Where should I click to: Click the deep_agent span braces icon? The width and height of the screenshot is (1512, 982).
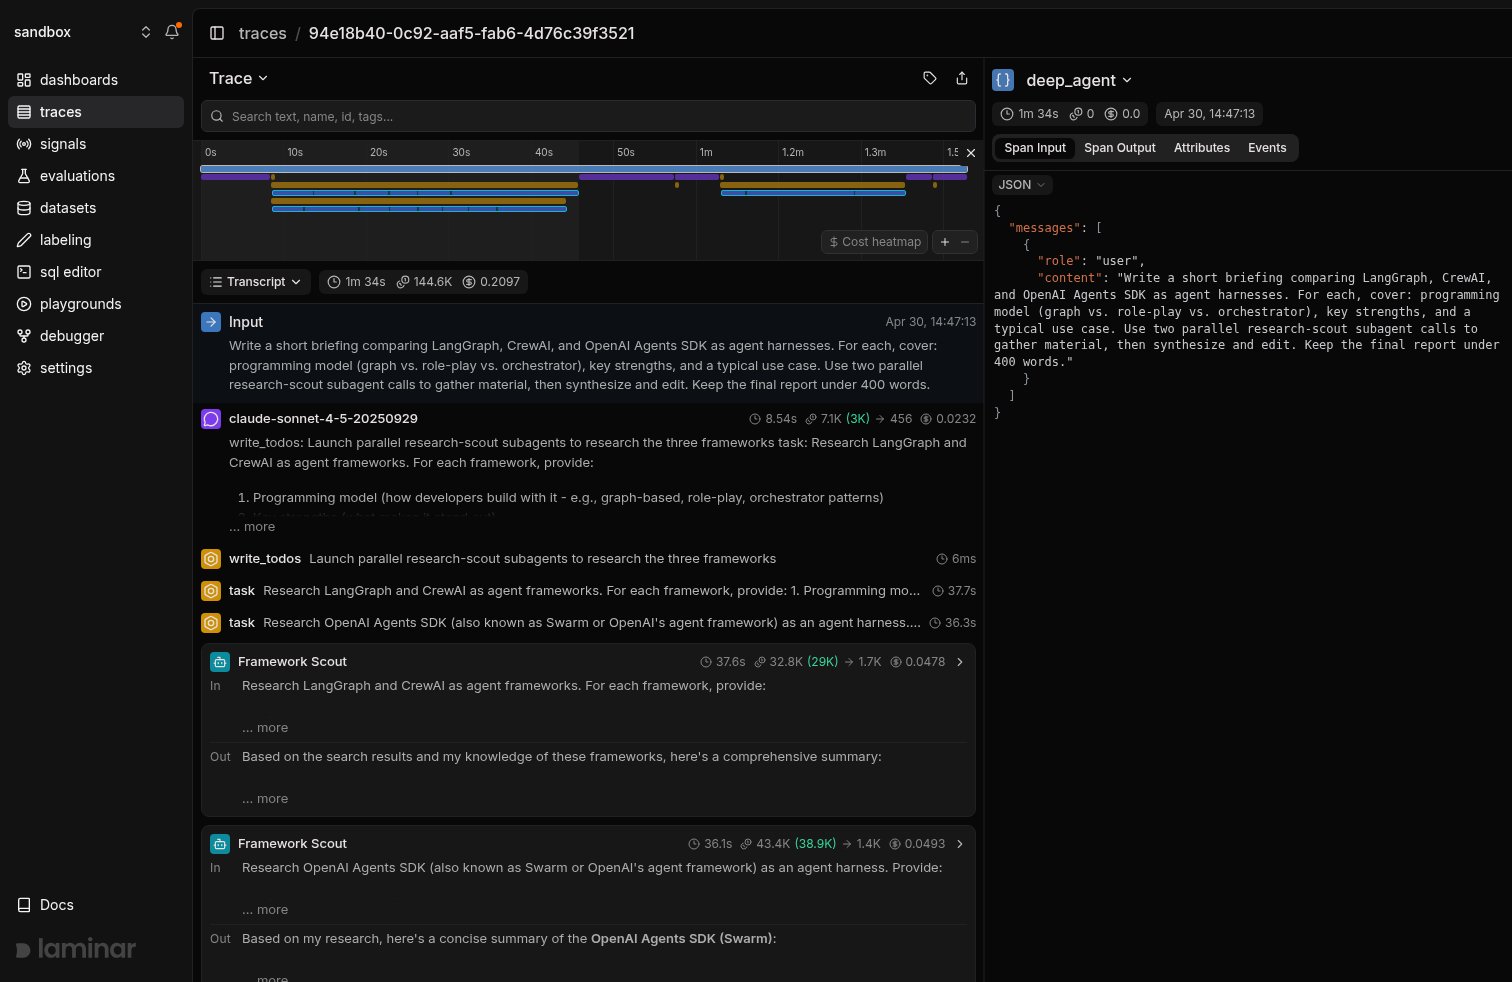tap(1003, 80)
